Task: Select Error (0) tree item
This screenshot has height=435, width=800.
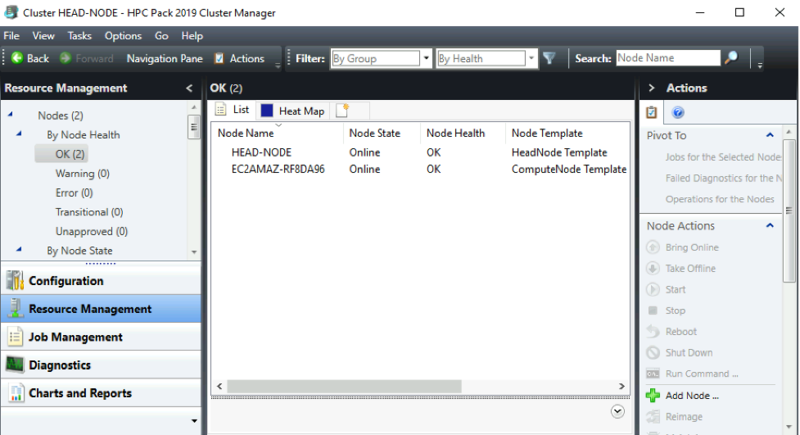Action: pos(74,193)
